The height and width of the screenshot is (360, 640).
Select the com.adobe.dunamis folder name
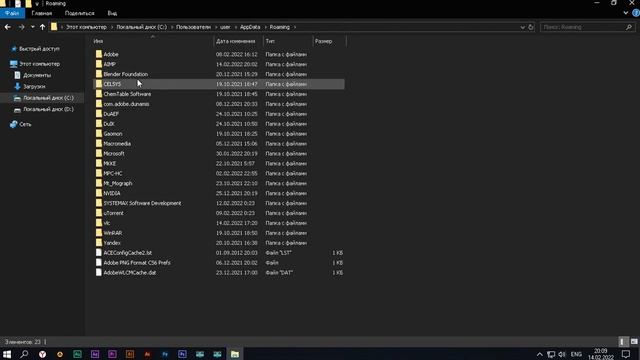click(x=126, y=104)
